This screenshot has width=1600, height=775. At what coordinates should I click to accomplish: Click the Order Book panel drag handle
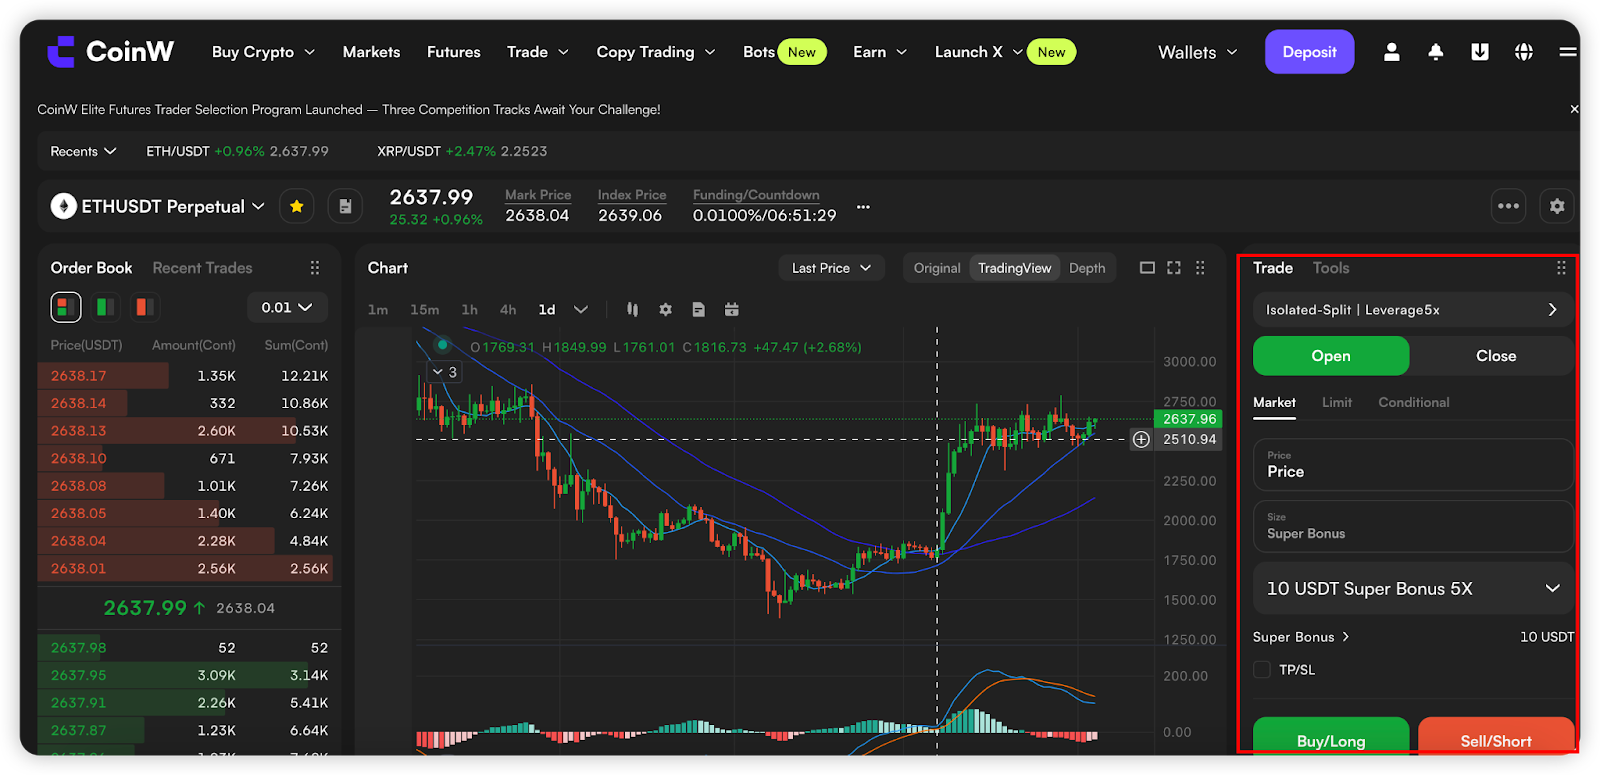click(x=315, y=268)
